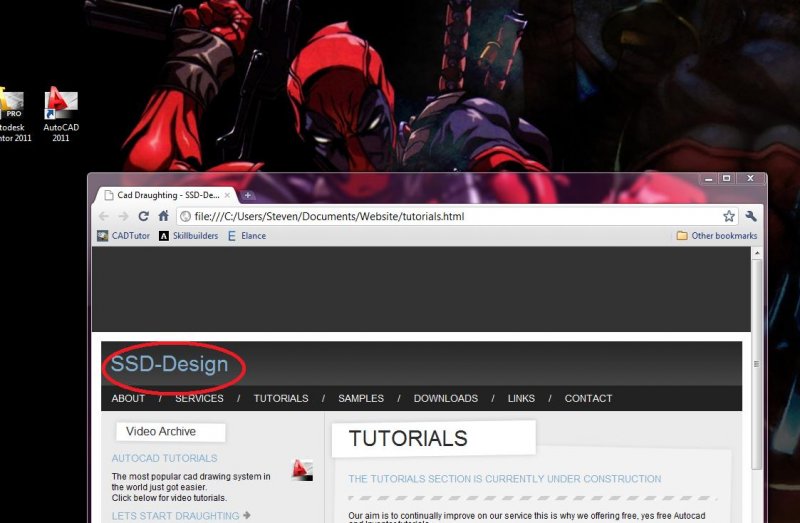Image resolution: width=800 pixels, height=523 pixels.
Task: Open the LINKS navigation item
Action: click(521, 399)
